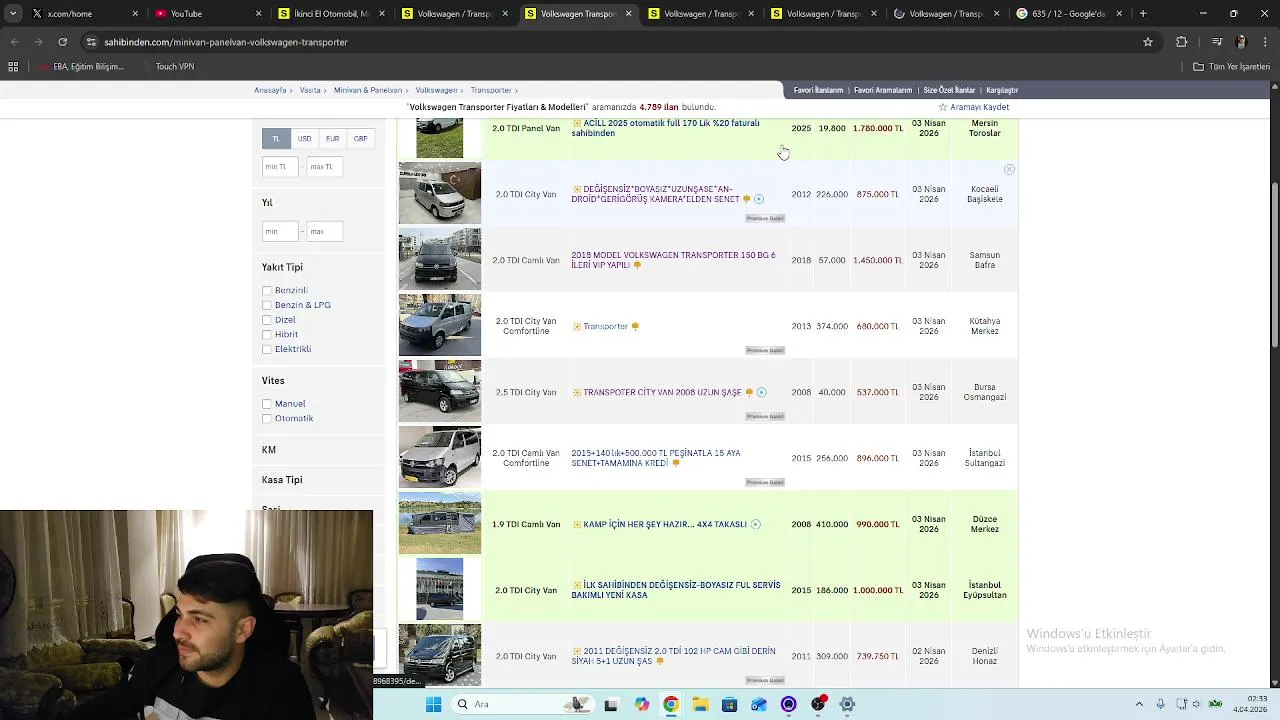The height and width of the screenshot is (720, 1280).
Task: Open a new browser tab
Action: click(1143, 14)
